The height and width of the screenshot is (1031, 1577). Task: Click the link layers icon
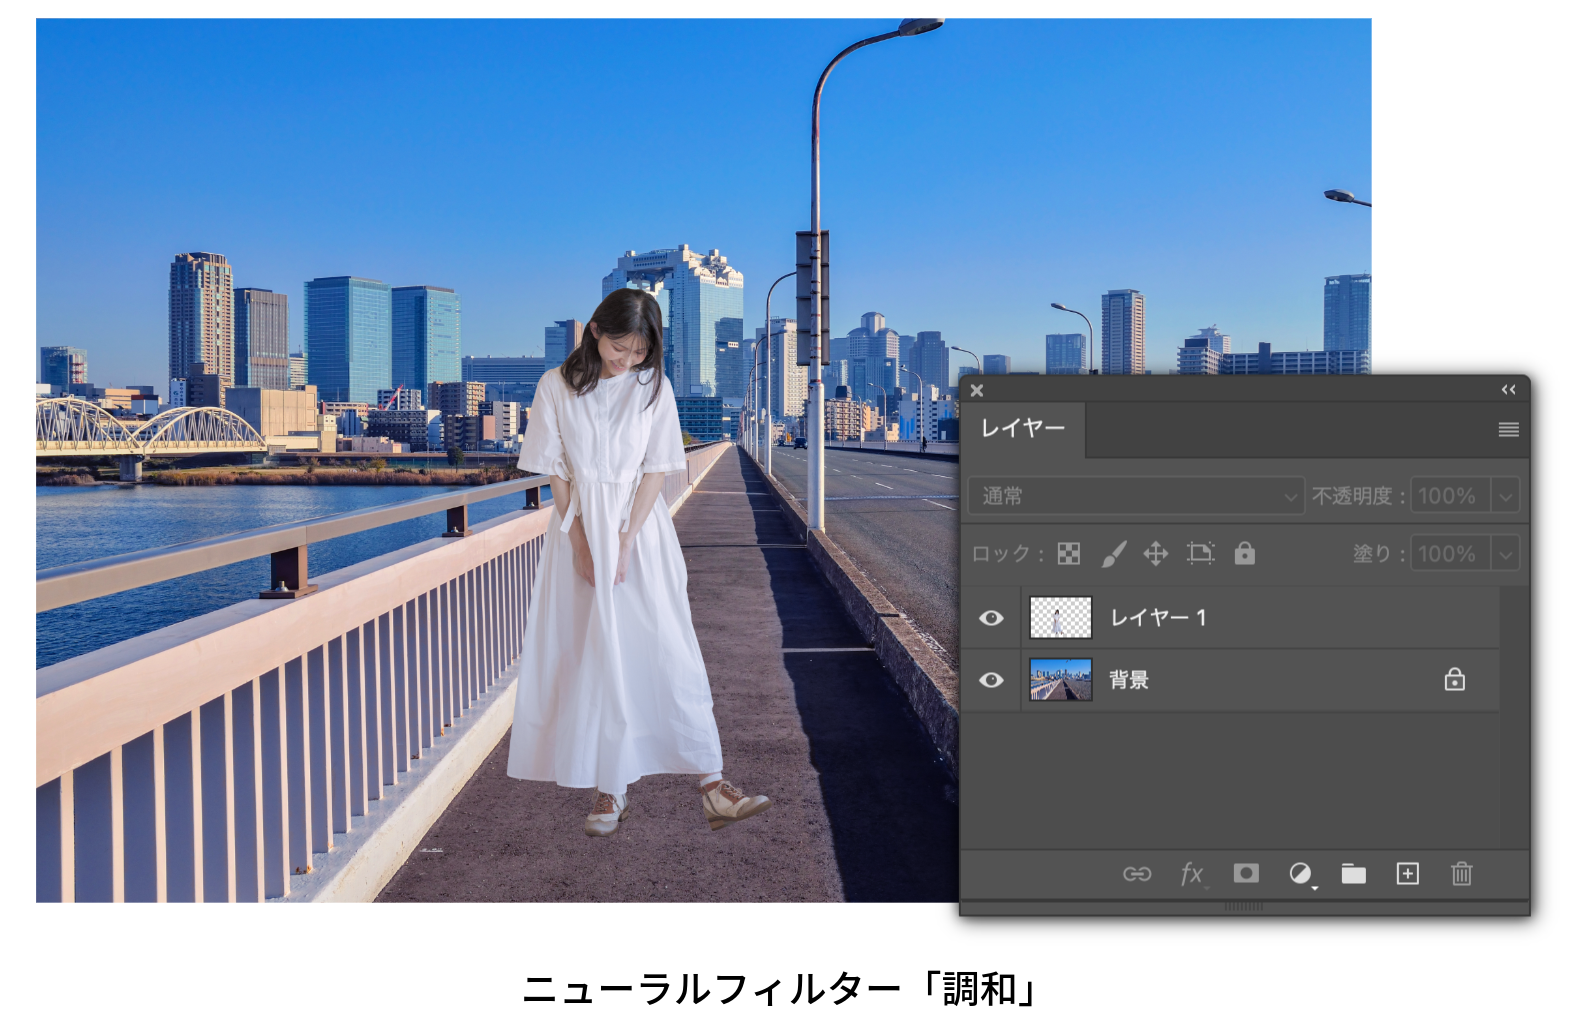click(x=1137, y=874)
